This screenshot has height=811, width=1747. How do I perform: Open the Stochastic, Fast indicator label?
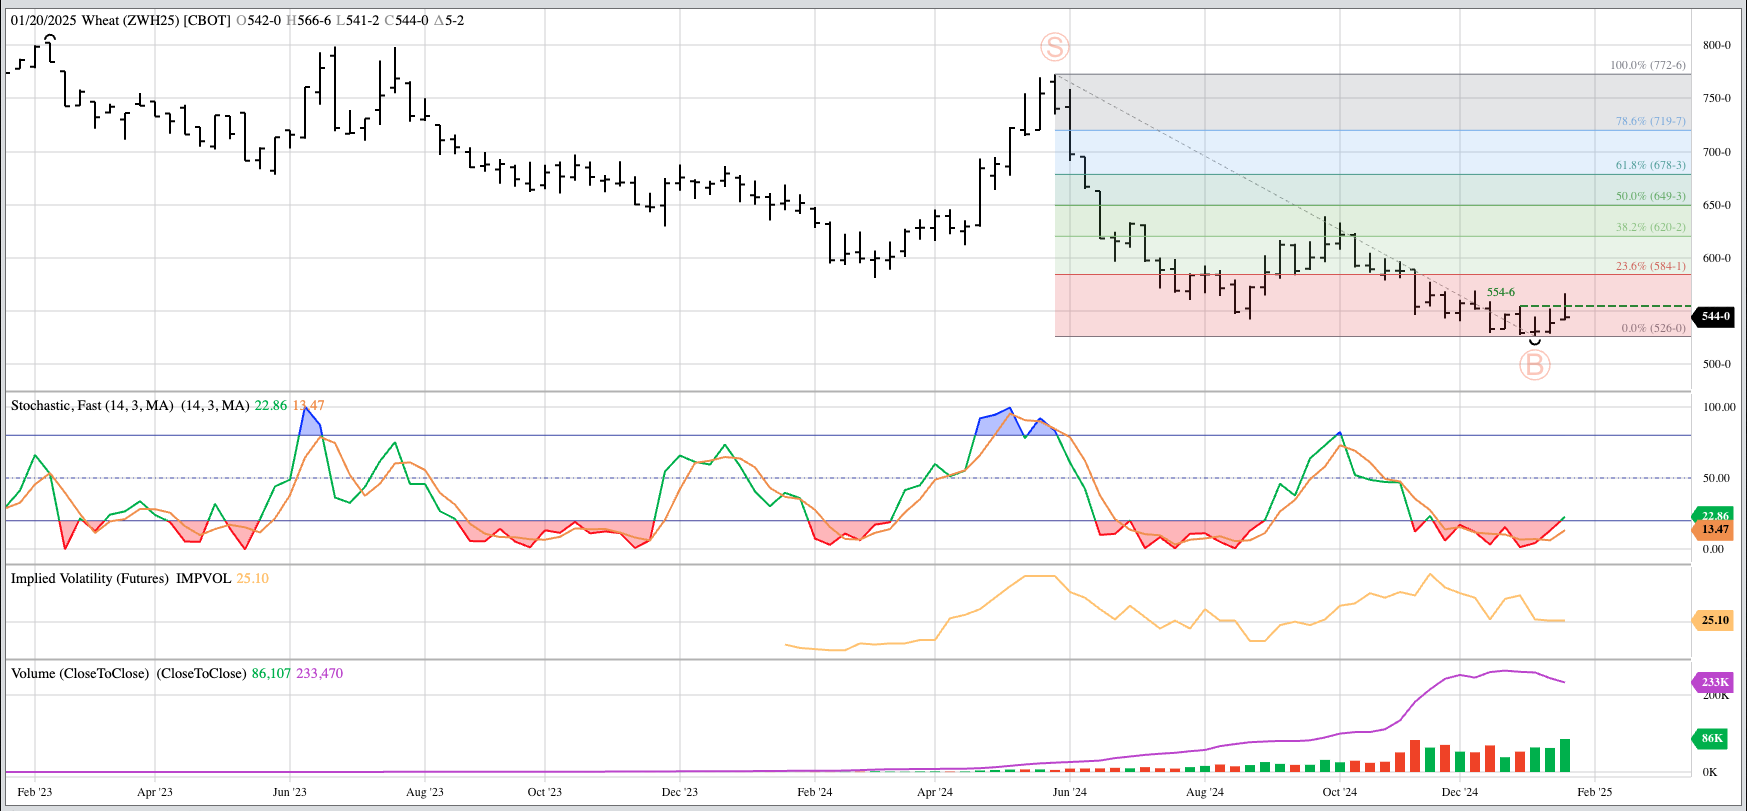click(x=92, y=405)
